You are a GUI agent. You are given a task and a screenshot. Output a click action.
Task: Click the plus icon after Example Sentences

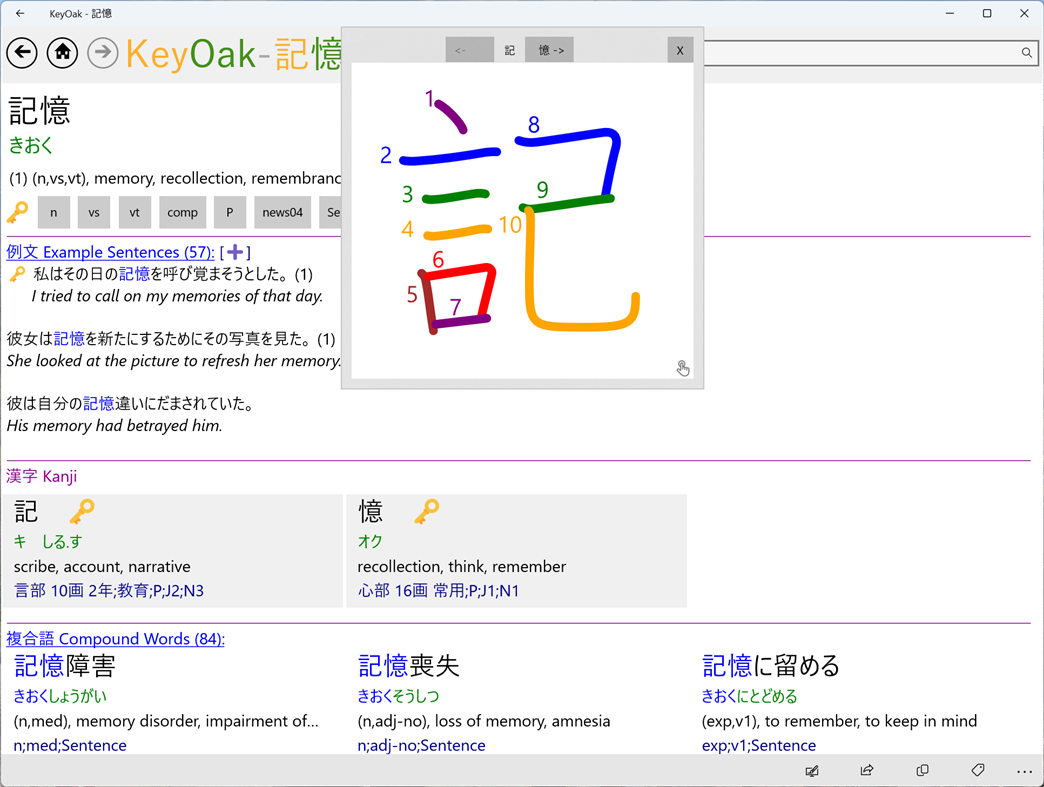[x=236, y=251]
